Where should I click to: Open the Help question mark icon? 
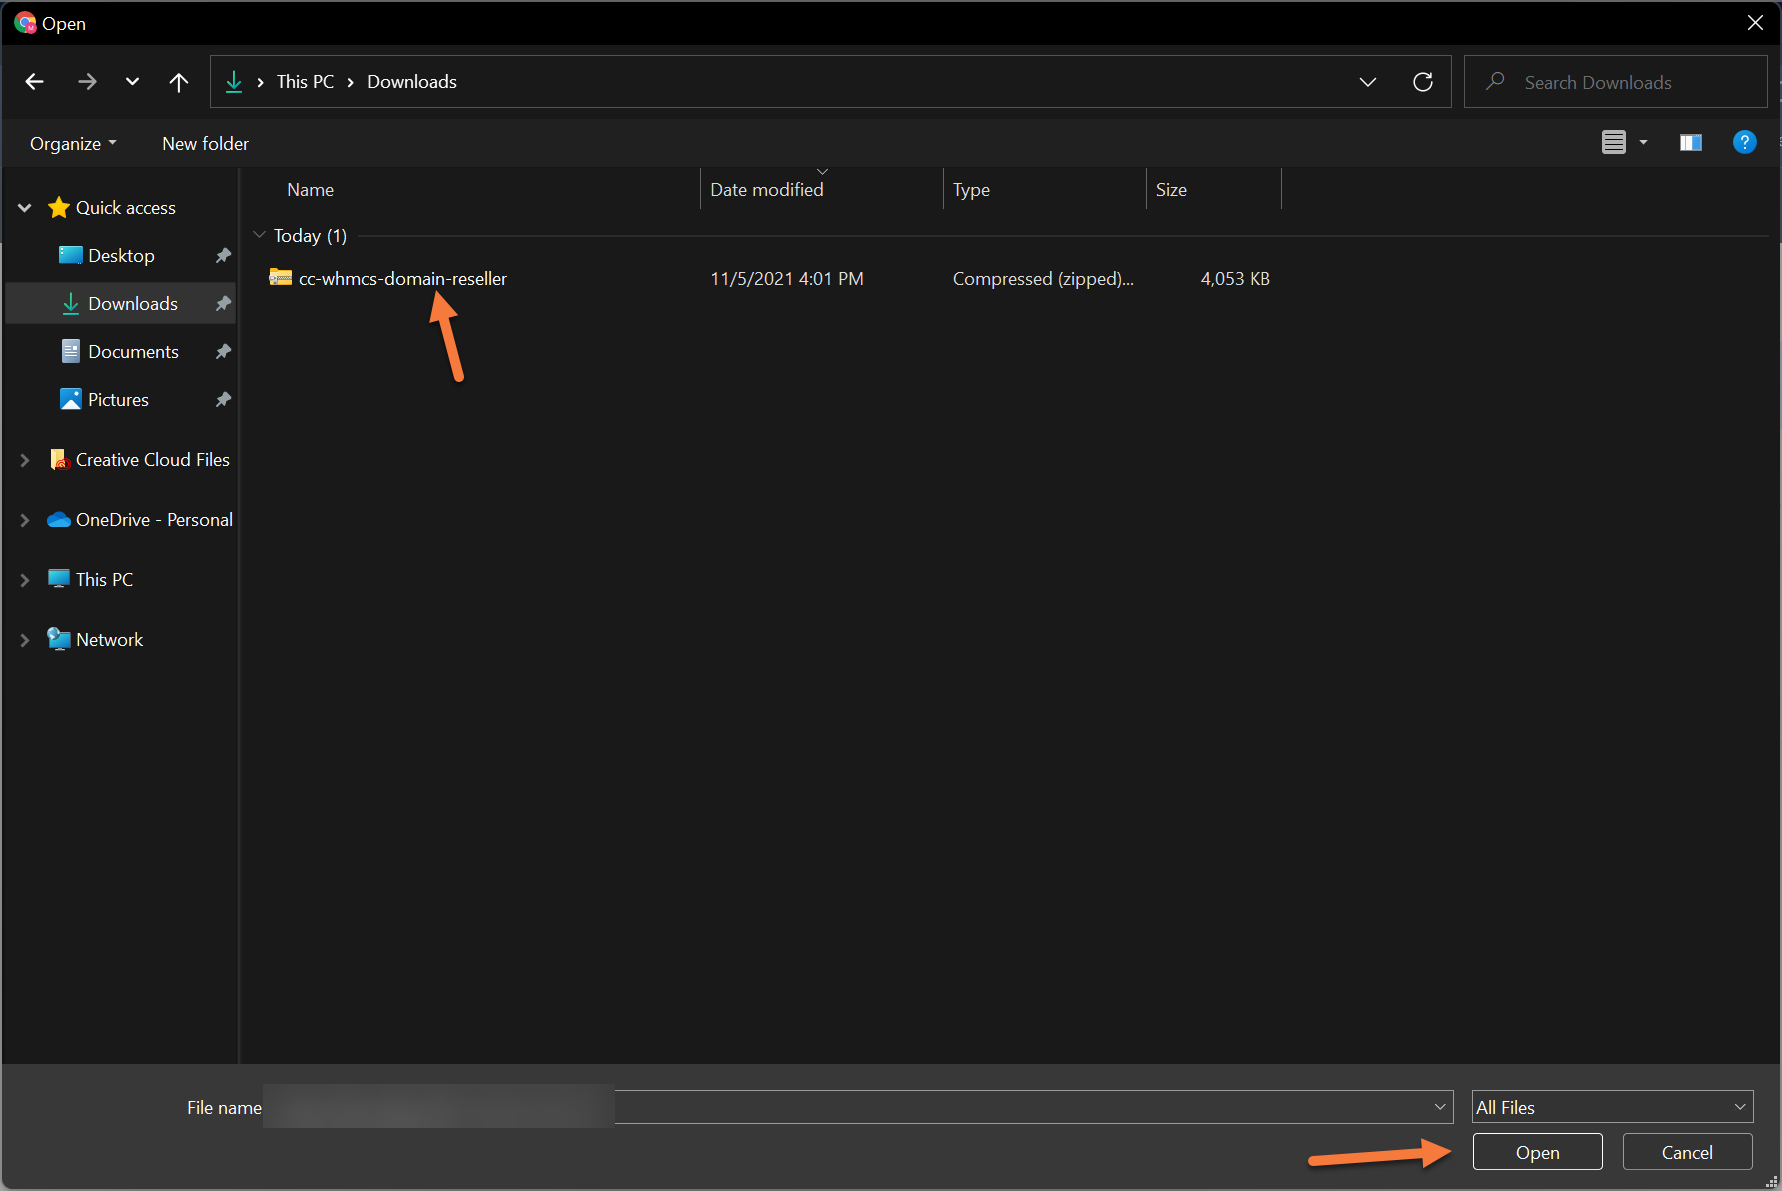click(1744, 143)
